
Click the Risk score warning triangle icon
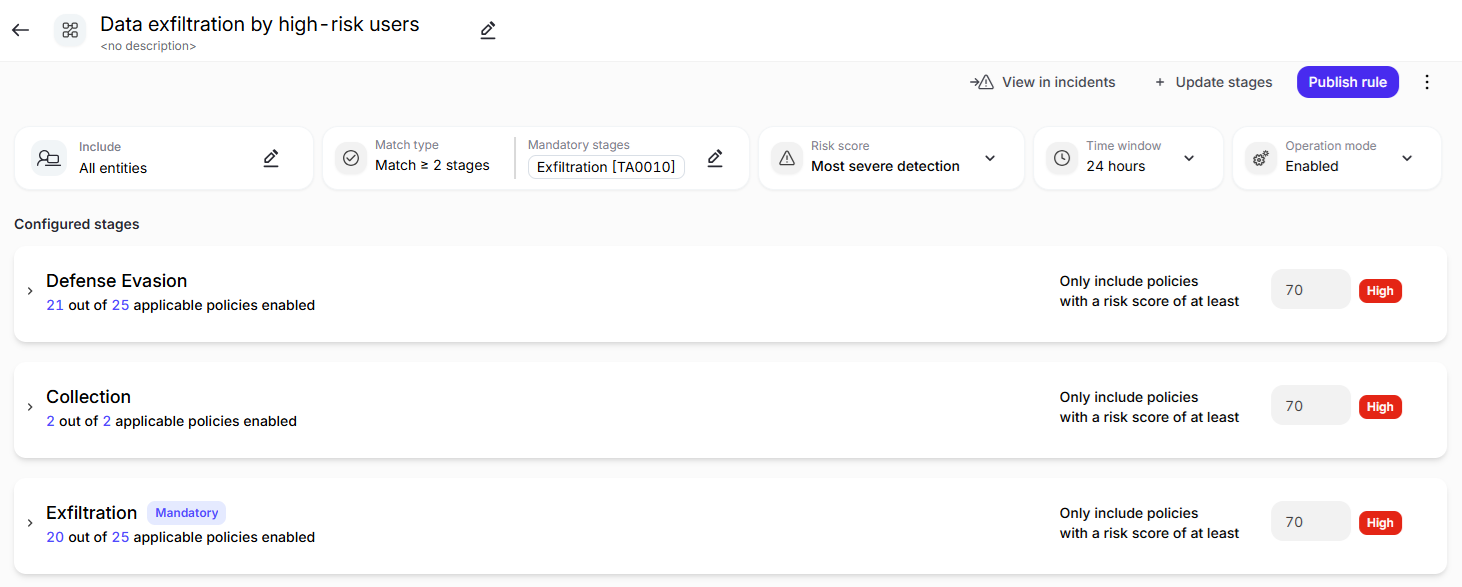[787, 158]
